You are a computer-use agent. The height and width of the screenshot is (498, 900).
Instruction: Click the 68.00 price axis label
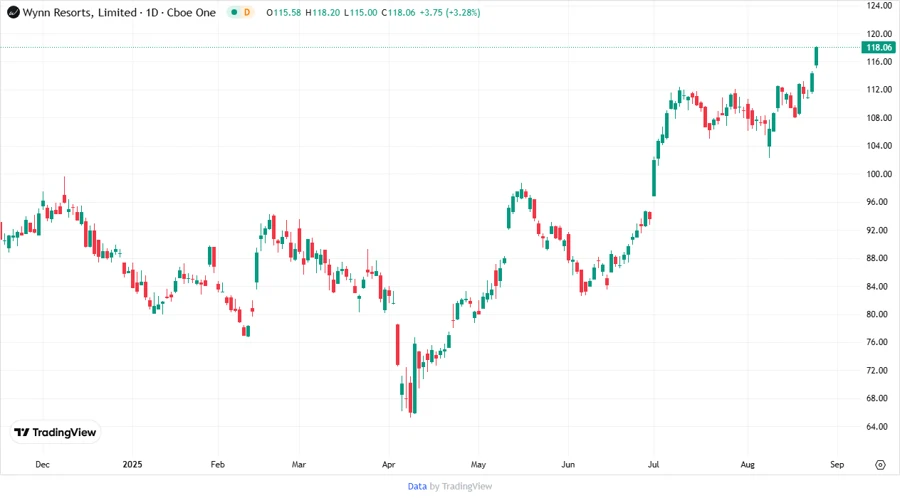pos(879,398)
